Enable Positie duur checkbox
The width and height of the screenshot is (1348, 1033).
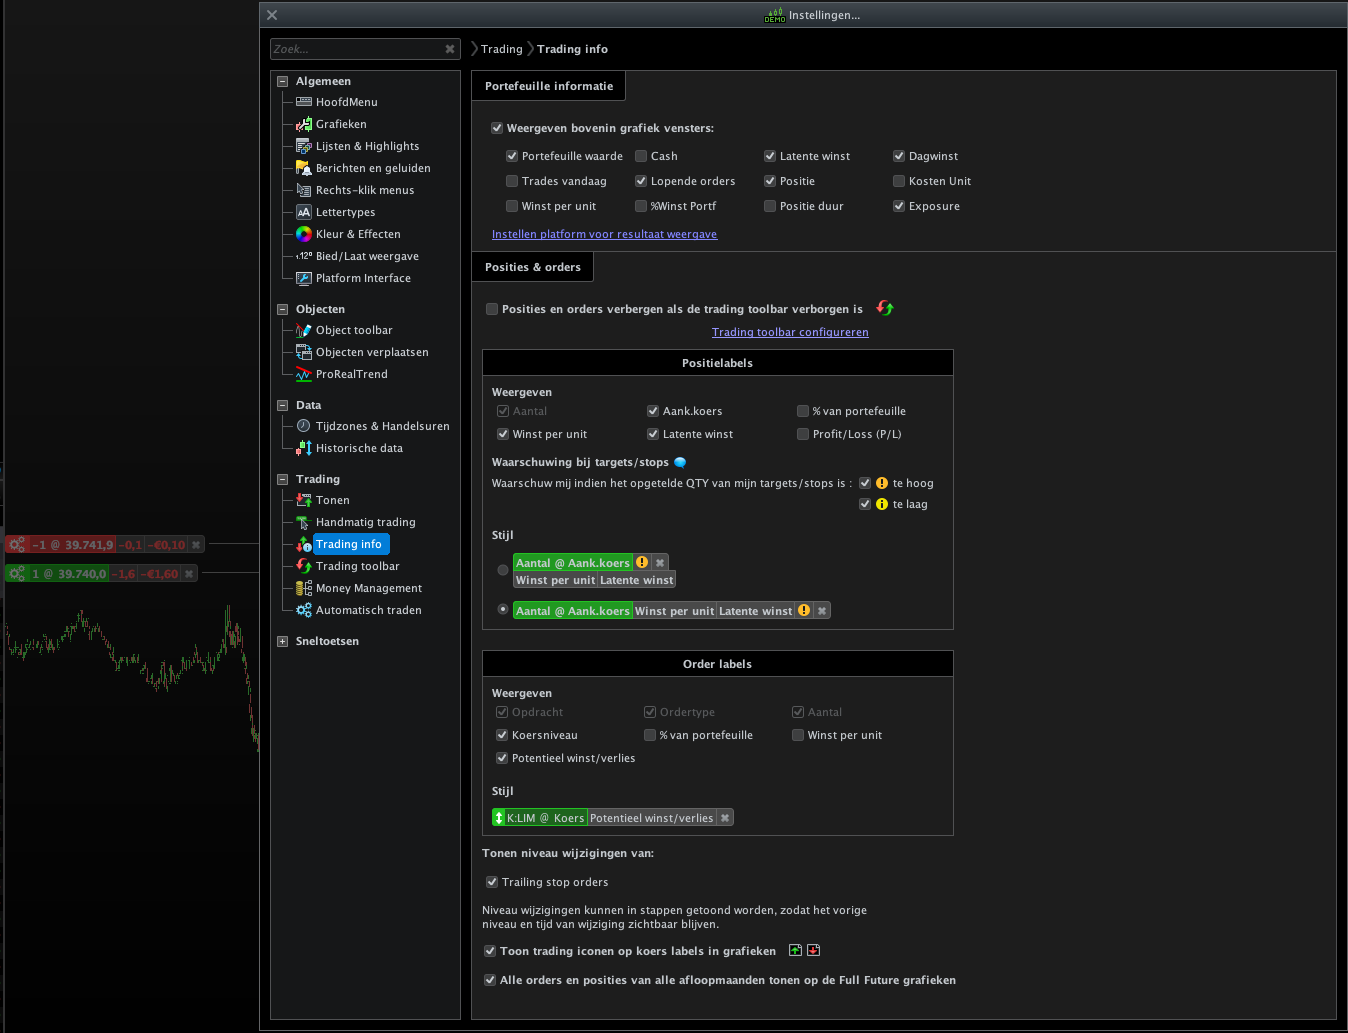click(x=770, y=206)
